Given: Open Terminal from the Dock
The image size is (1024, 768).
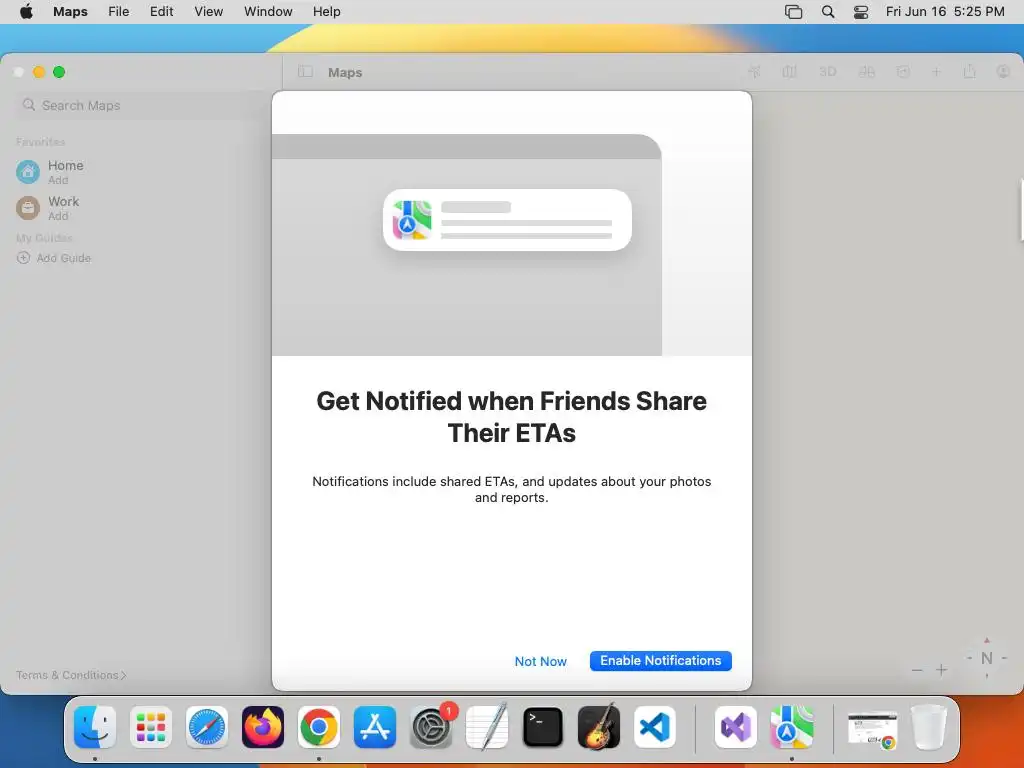Looking at the screenshot, I should [543, 727].
